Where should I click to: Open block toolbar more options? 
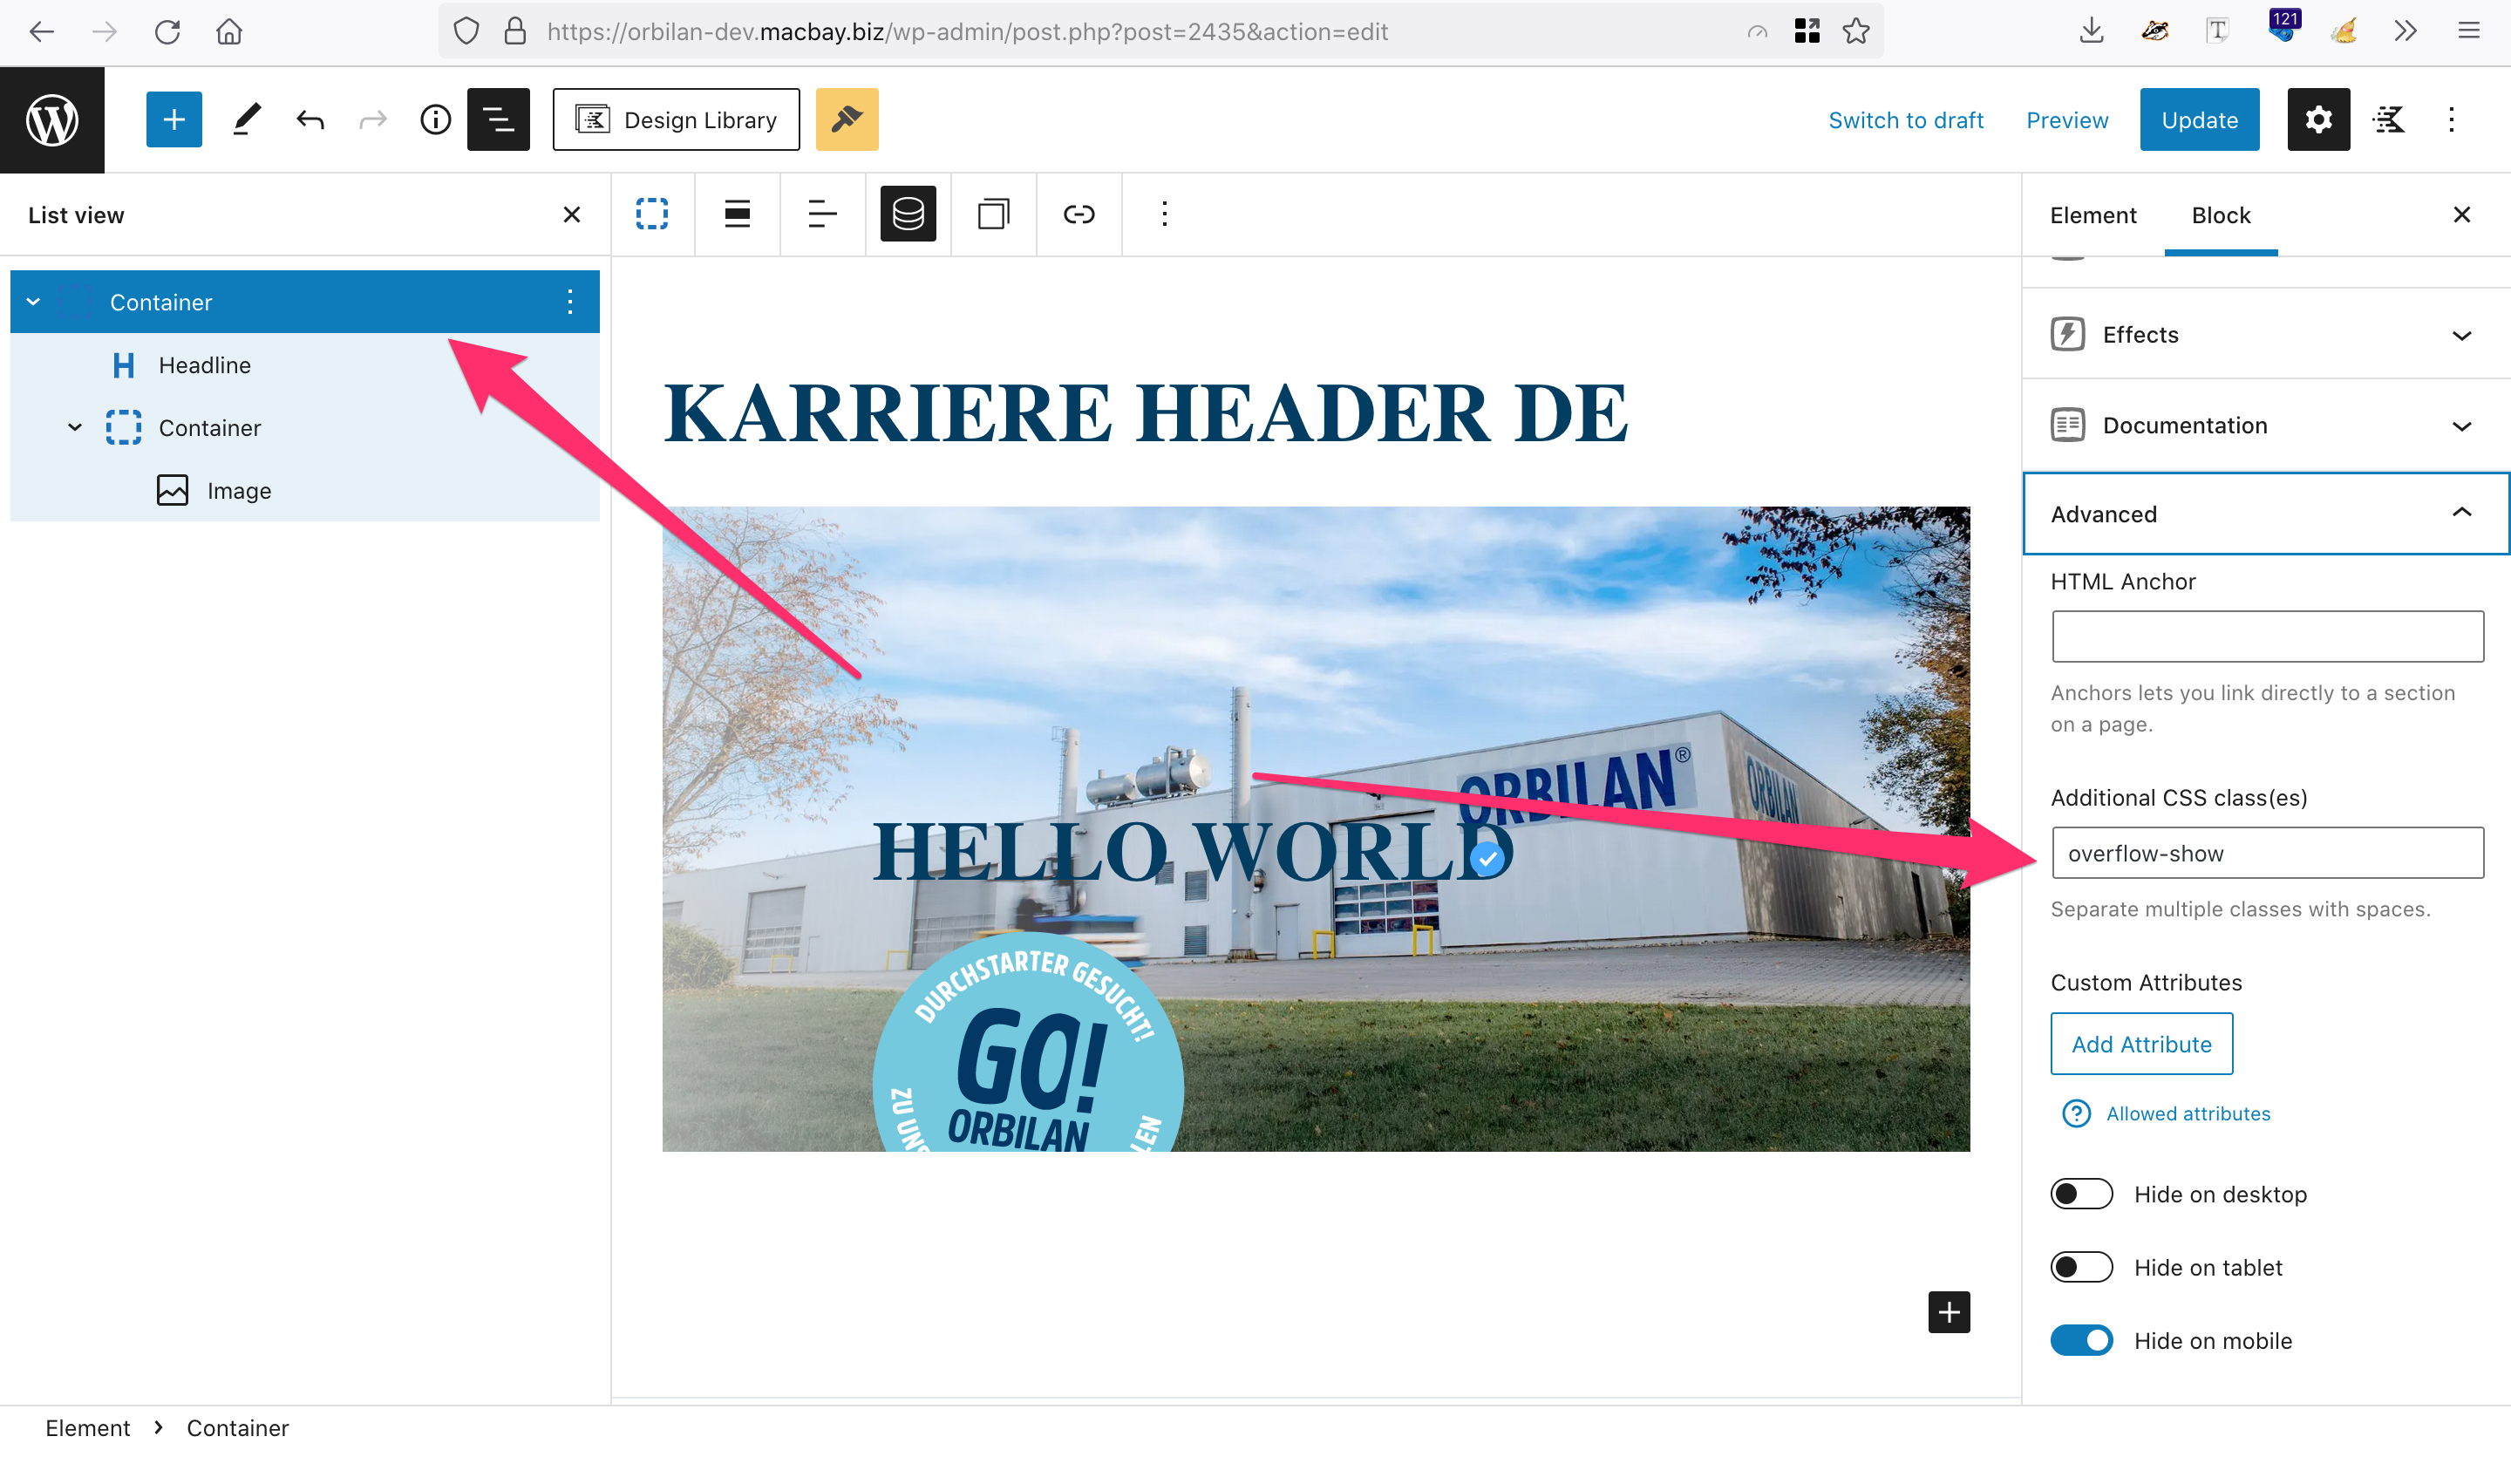click(1164, 214)
